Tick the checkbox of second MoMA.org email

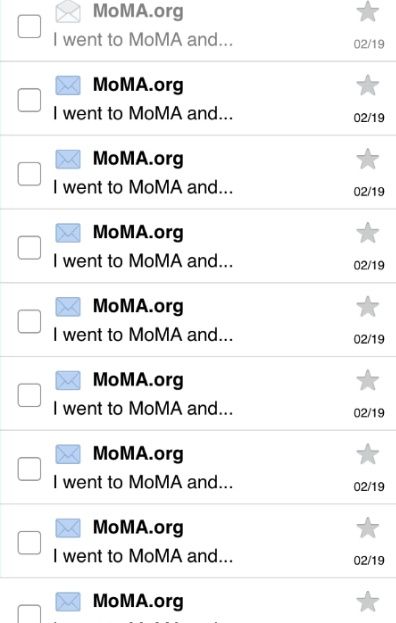click(29, 100)
